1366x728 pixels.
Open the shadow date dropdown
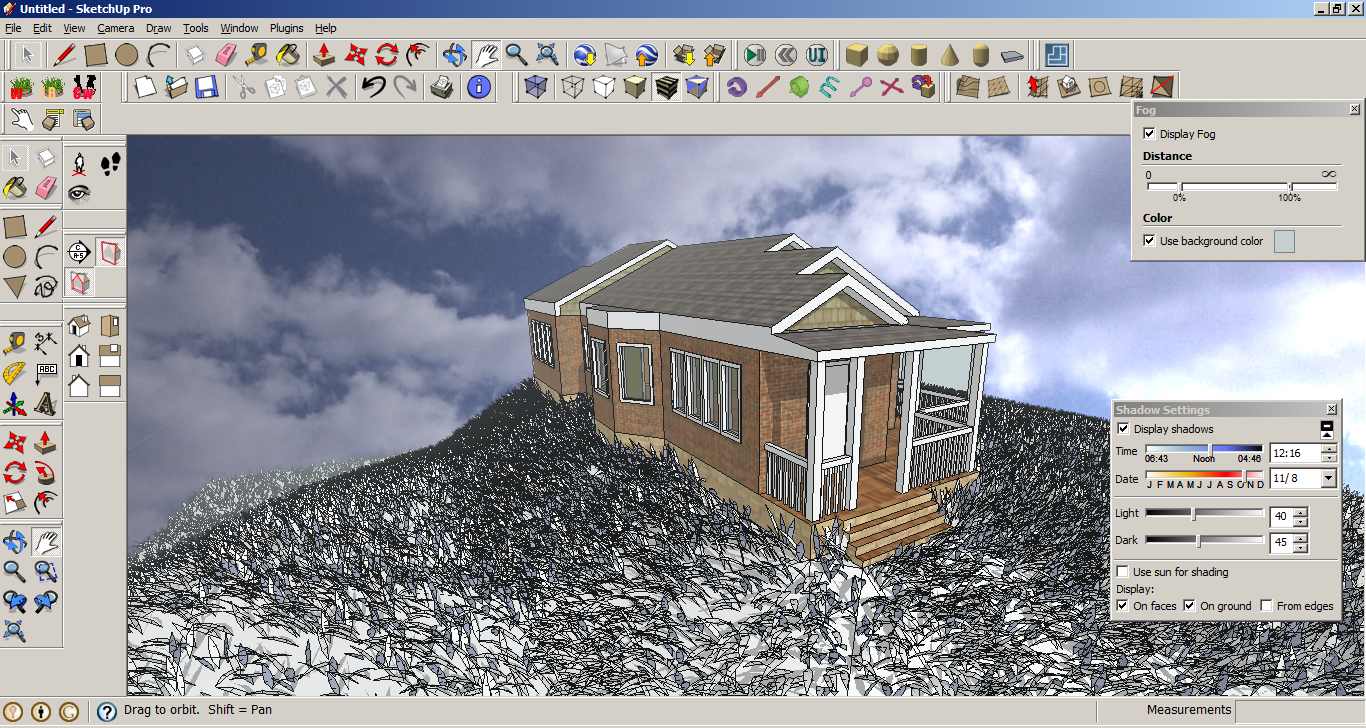click(x=1328, y=479)
